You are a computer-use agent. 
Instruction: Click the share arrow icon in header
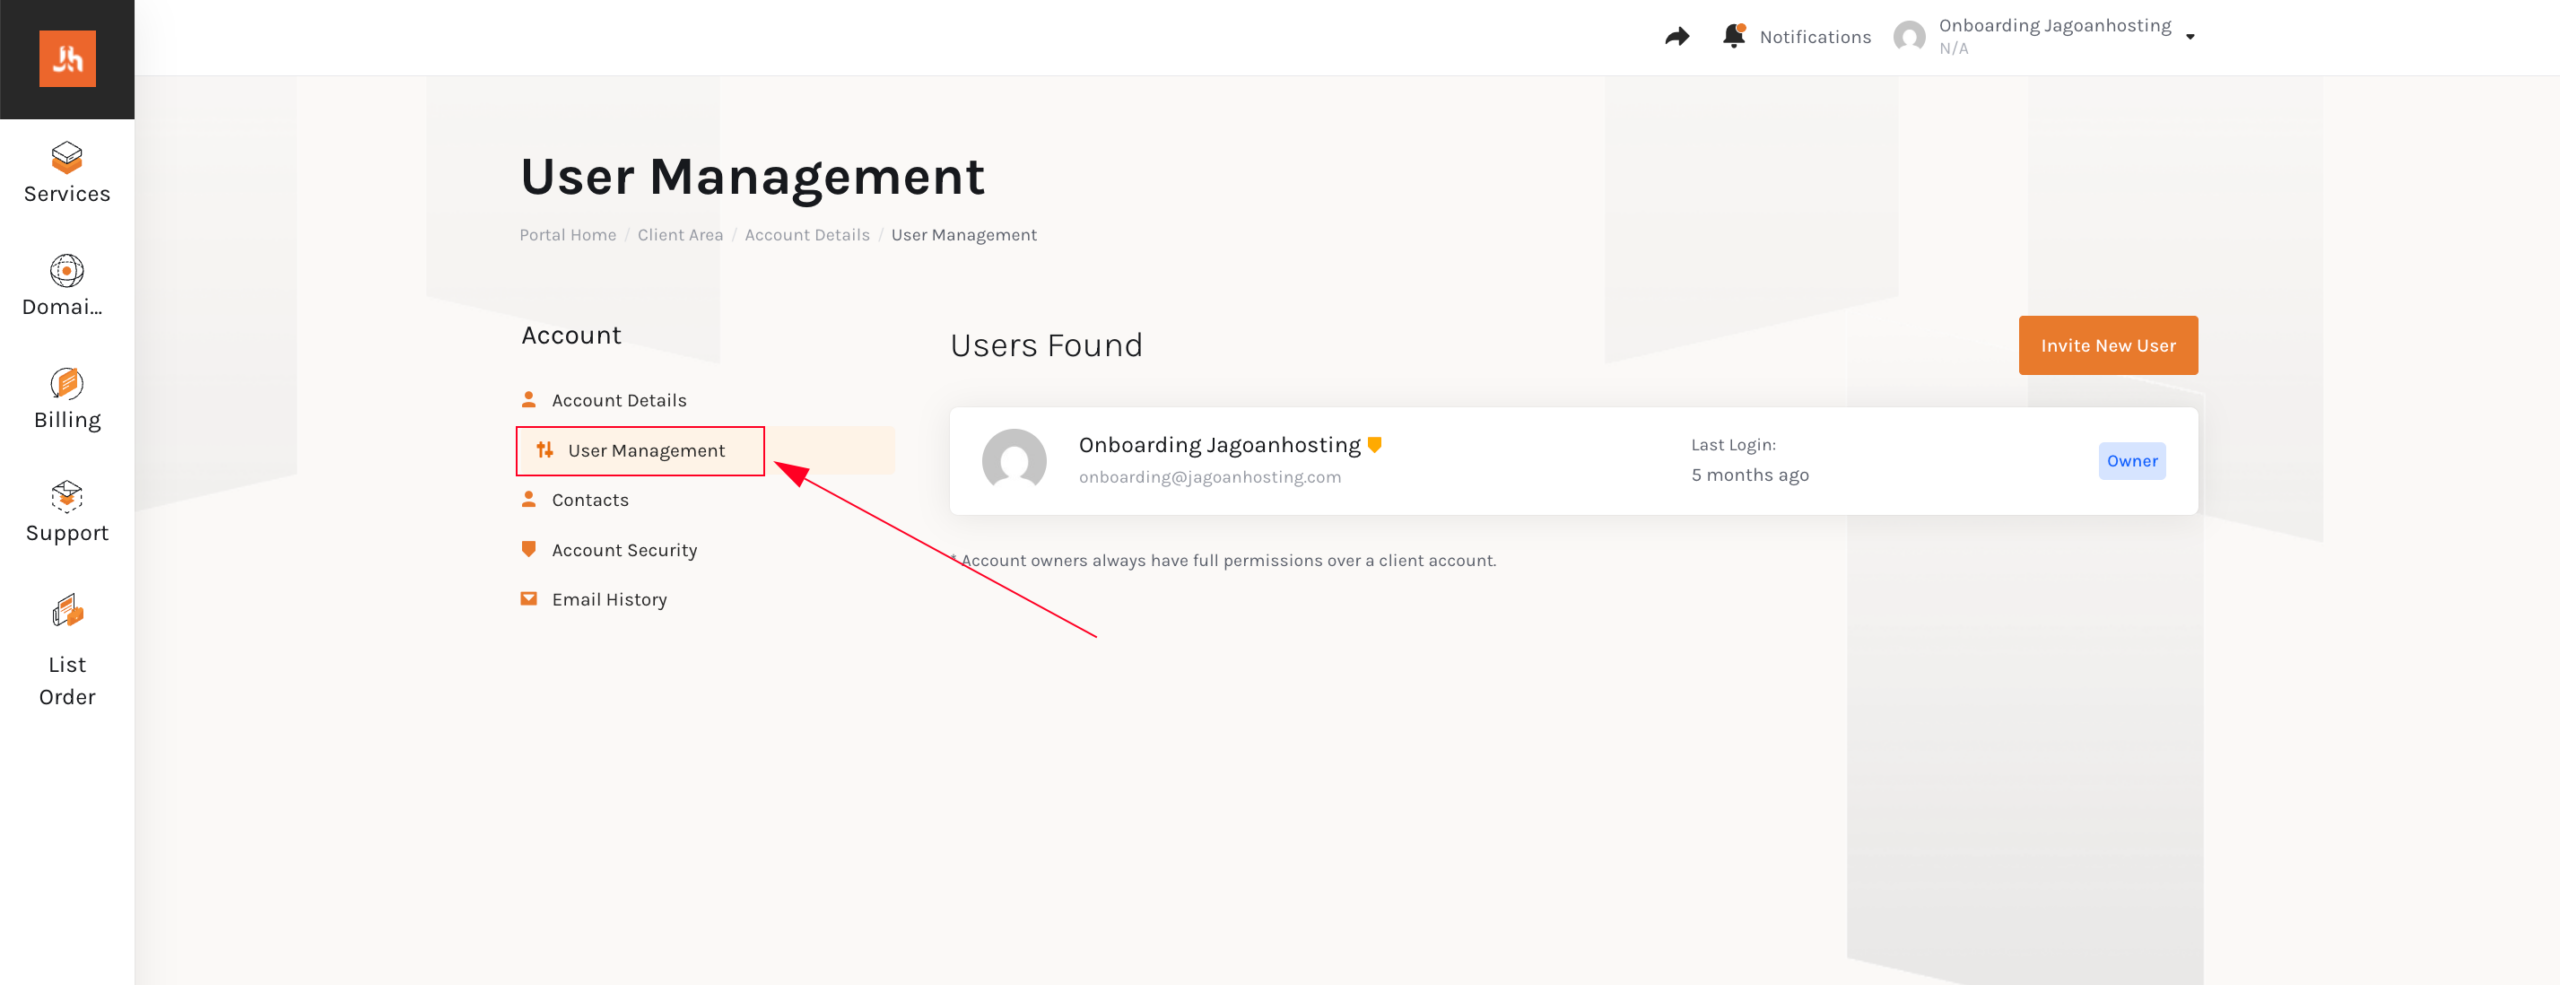pos(1677,37)
